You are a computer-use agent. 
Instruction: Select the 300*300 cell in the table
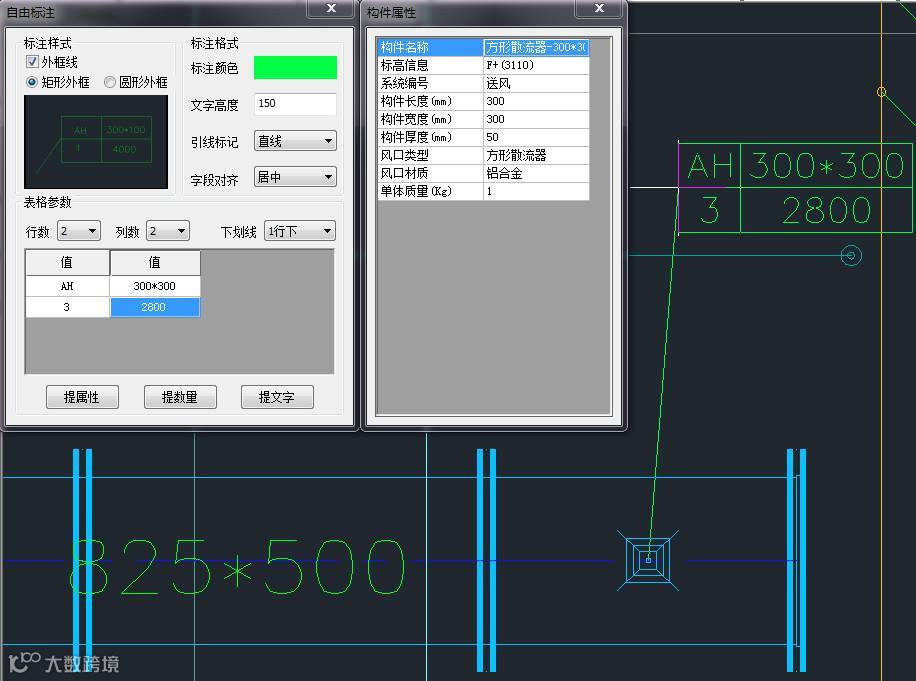pyautogui.click(x=155, y=286)
